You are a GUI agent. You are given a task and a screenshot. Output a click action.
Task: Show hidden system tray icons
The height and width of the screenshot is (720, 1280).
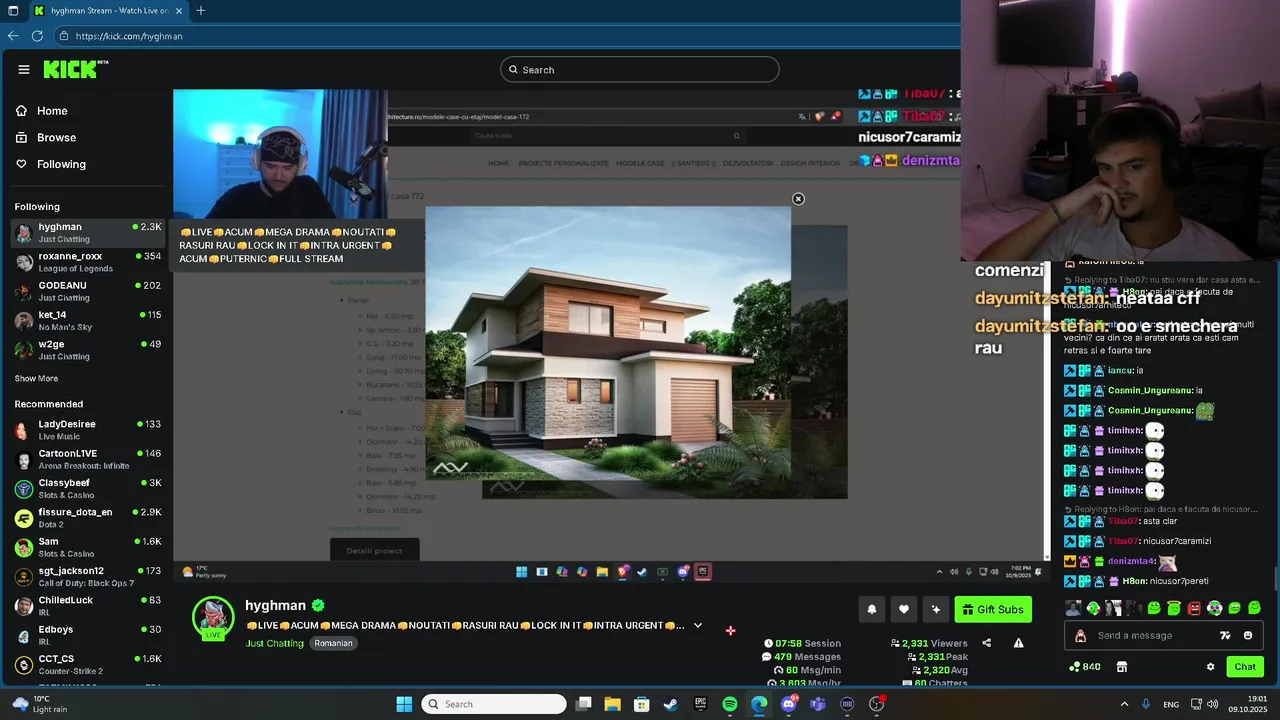coord(1124,704)
